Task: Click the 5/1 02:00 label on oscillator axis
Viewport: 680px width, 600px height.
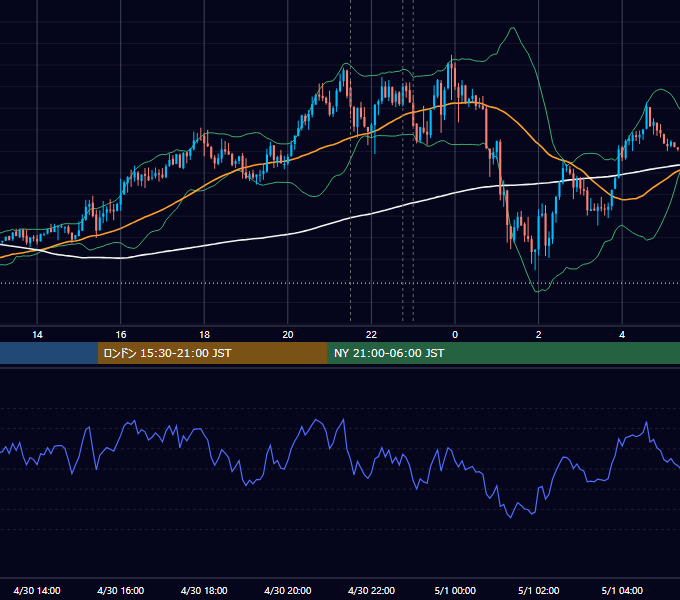Action: (539, 590)
